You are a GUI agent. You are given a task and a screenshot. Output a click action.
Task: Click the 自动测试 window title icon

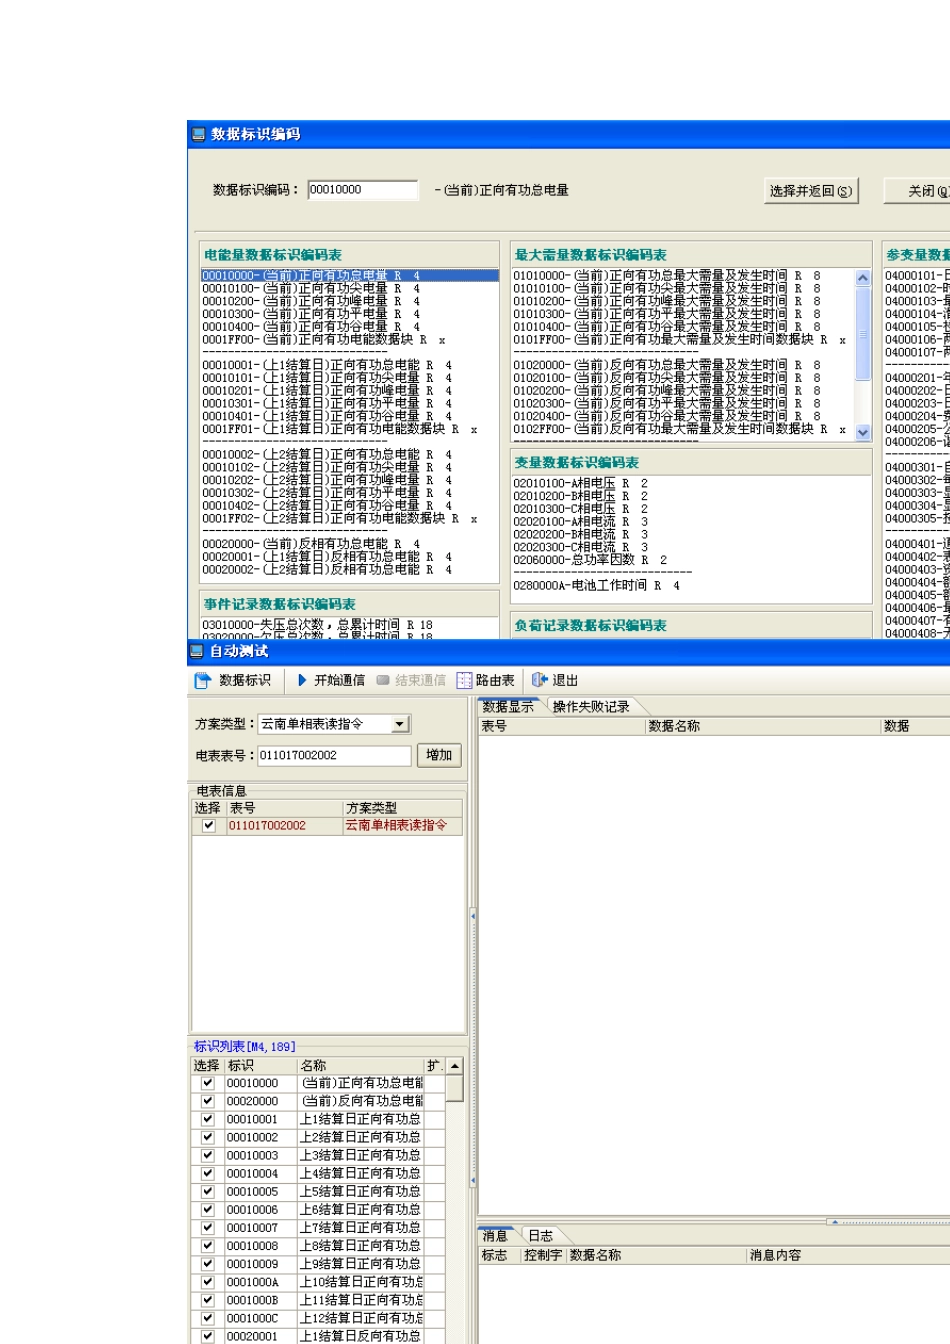197,651
